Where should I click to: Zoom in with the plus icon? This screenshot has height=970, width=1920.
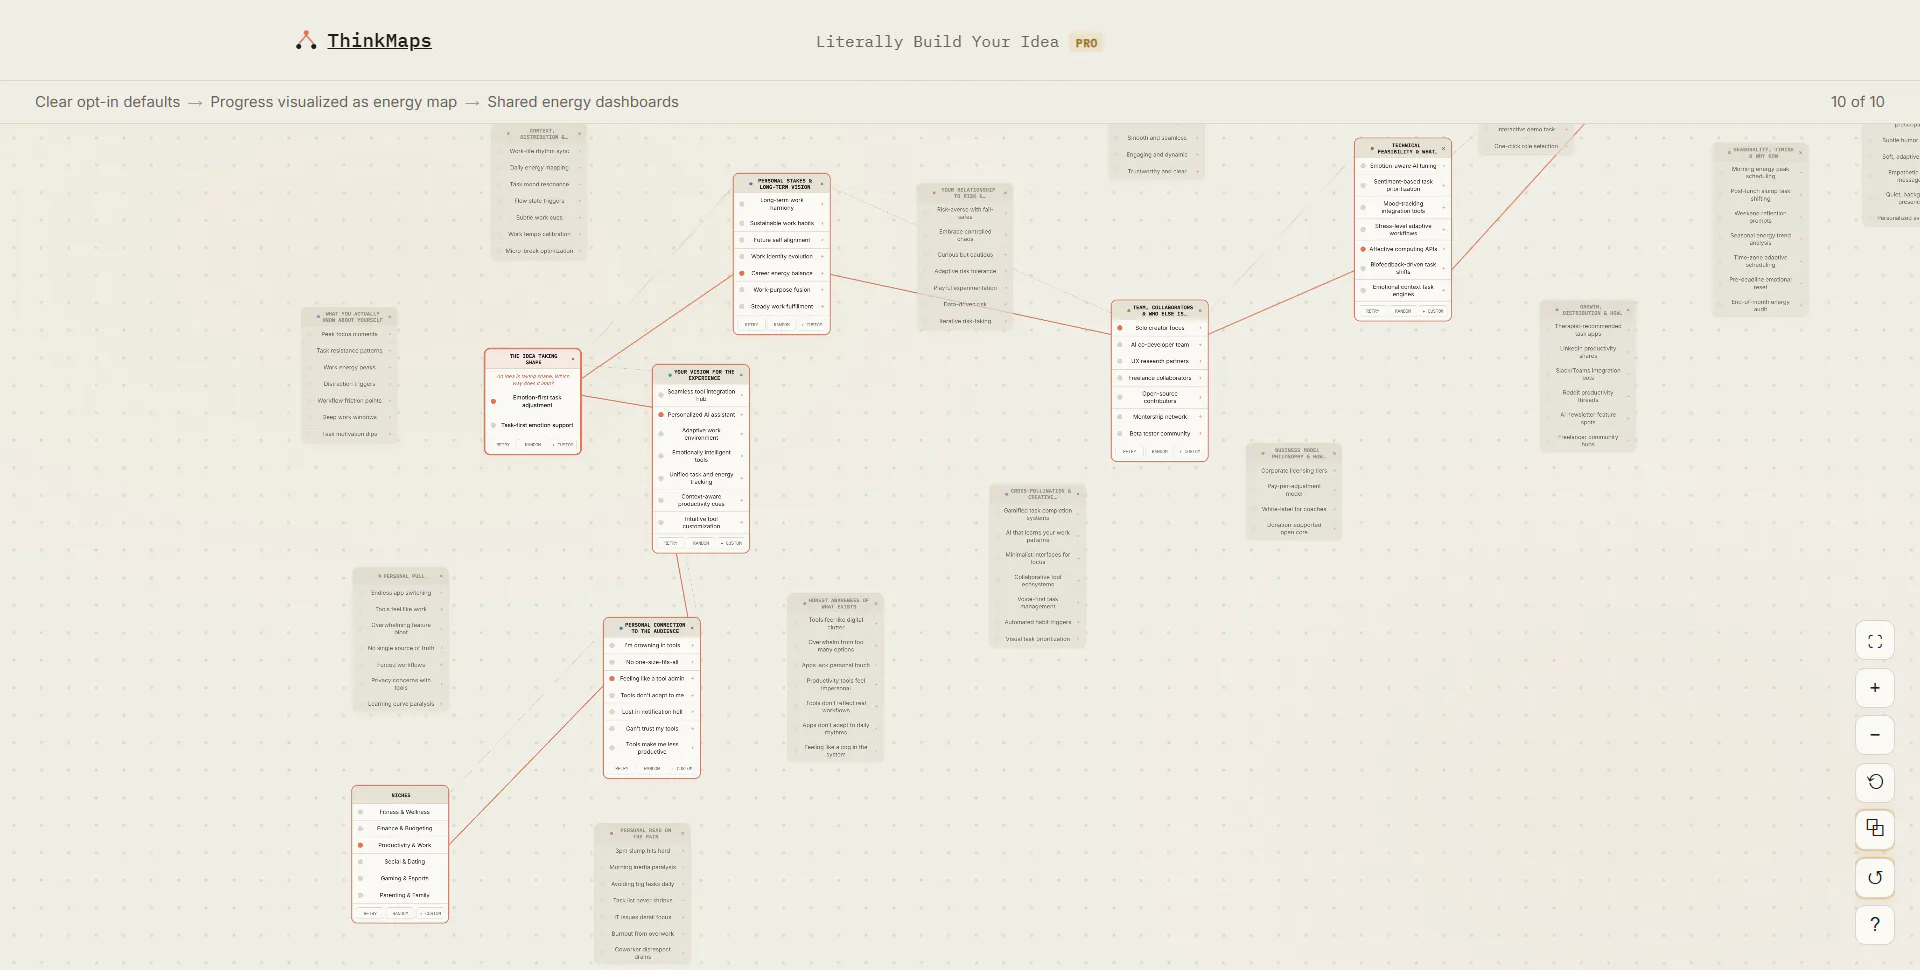tap(1875, 688)
